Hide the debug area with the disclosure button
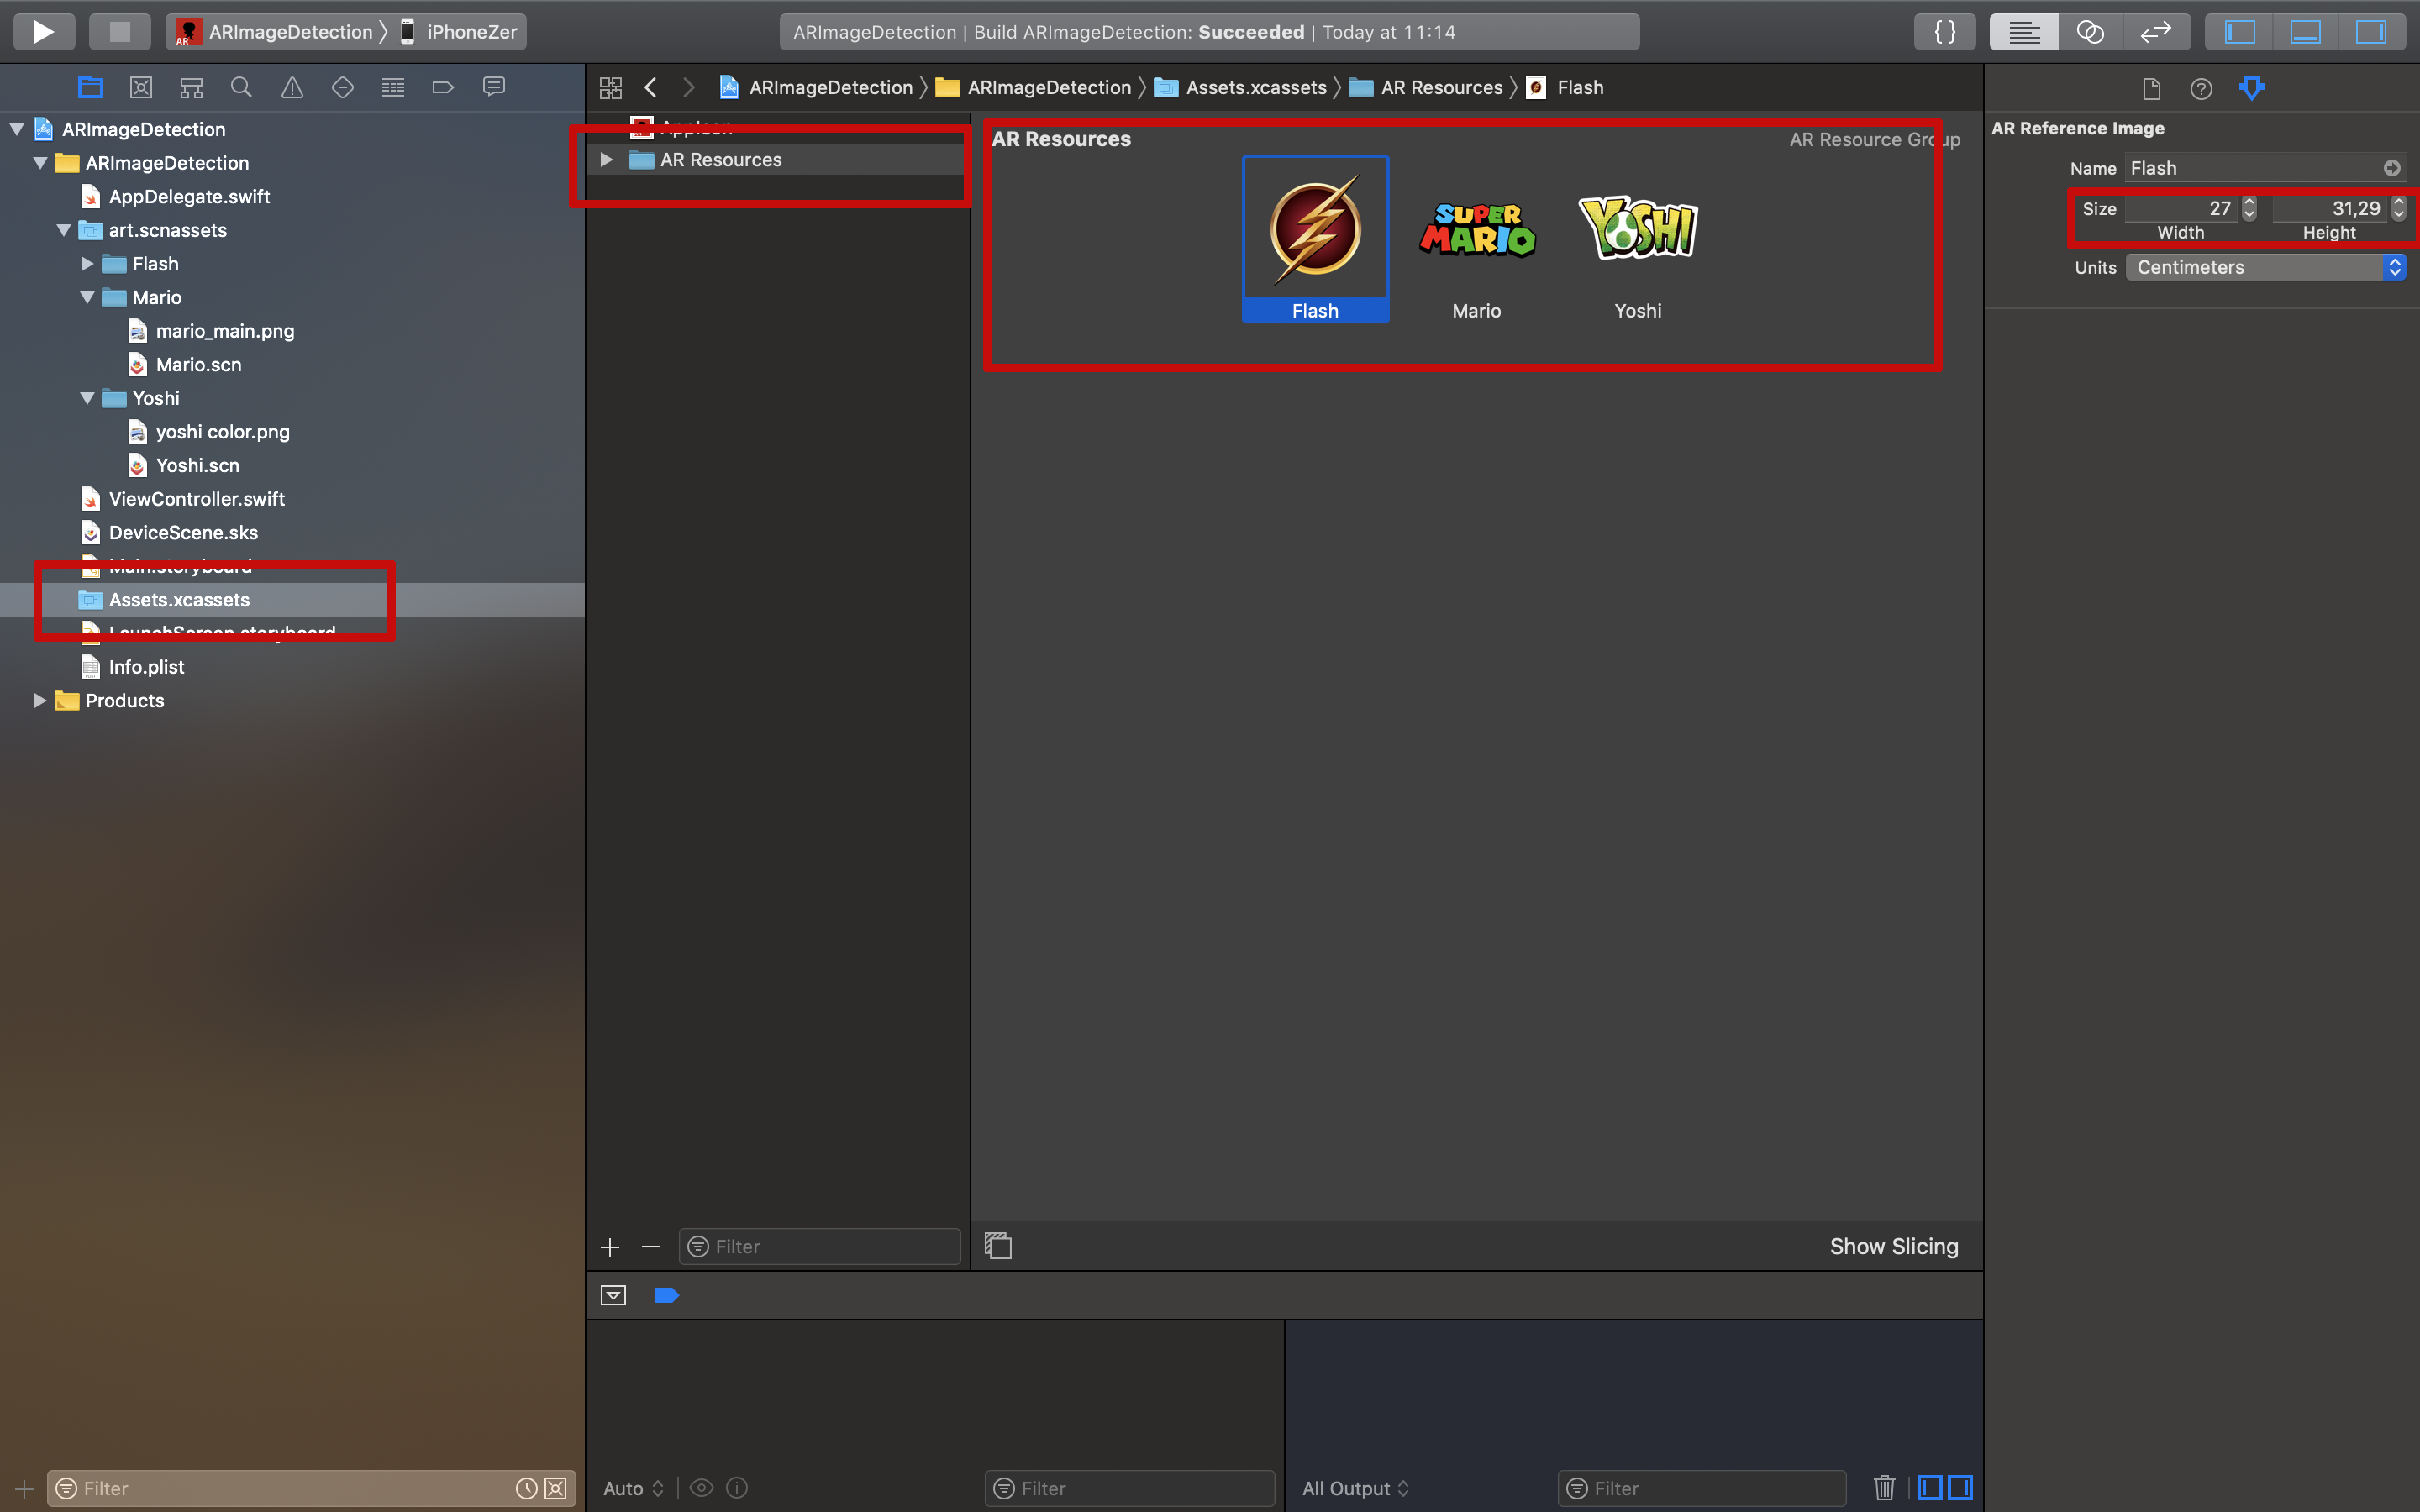The width and height of the screenshot is (2420, 1512). point(613,1296)
